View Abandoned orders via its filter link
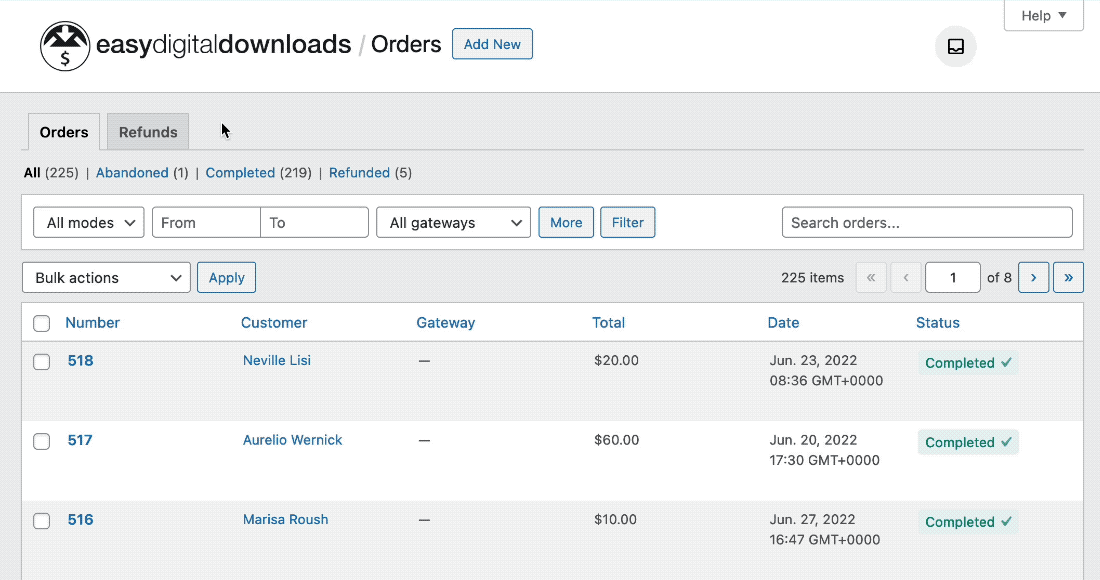 coord(132,172)
